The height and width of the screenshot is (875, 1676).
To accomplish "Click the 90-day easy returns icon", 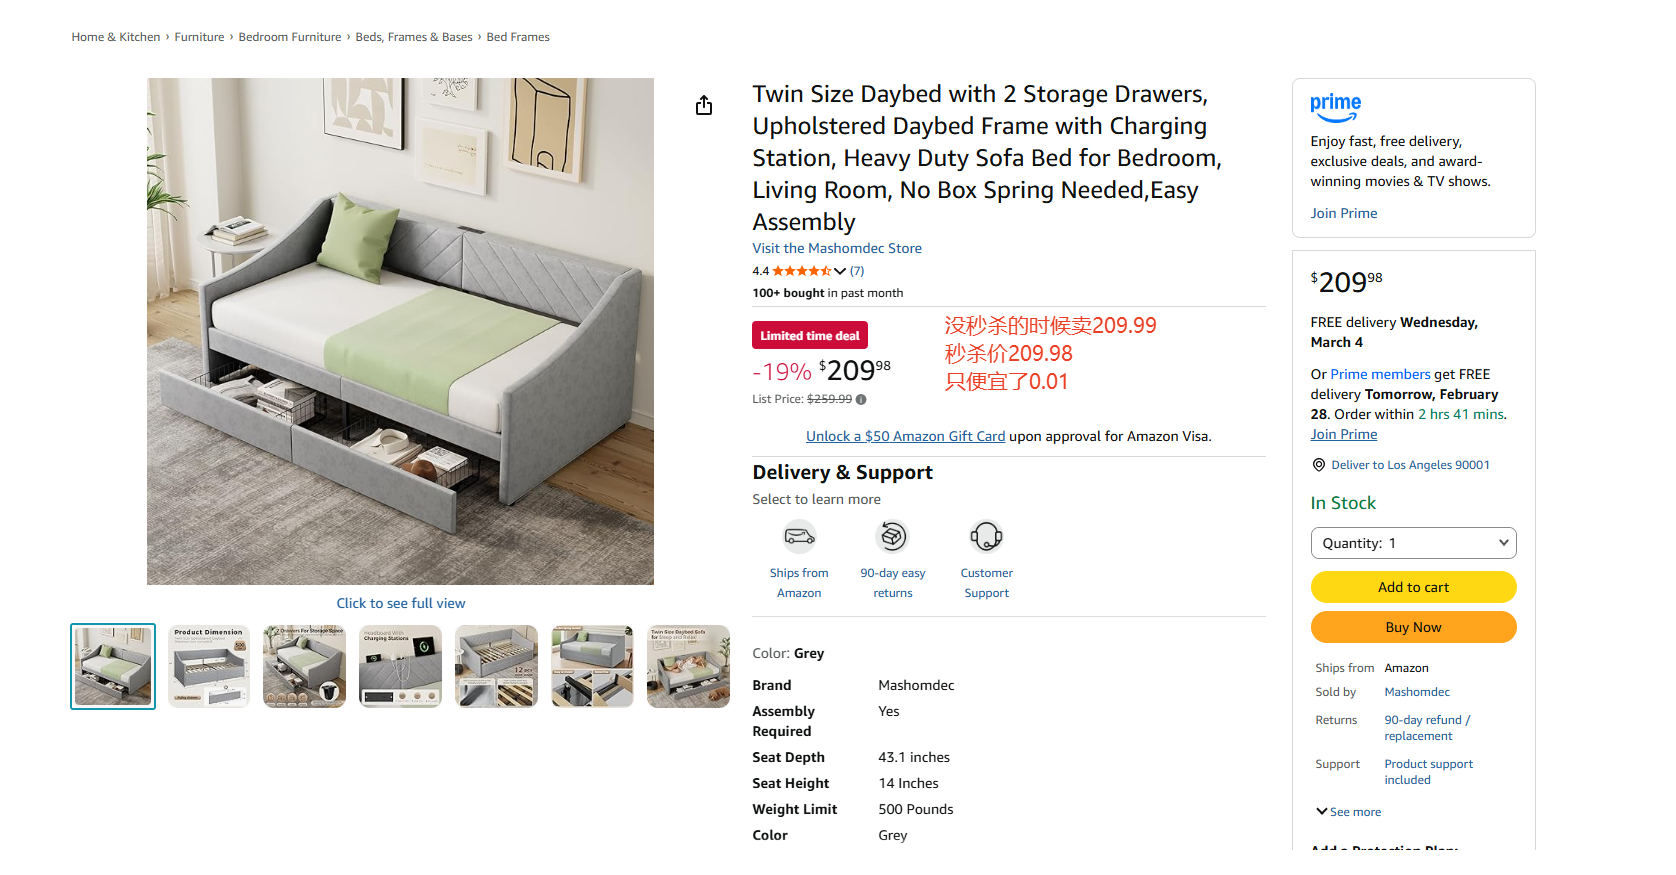I will [892, 537].
